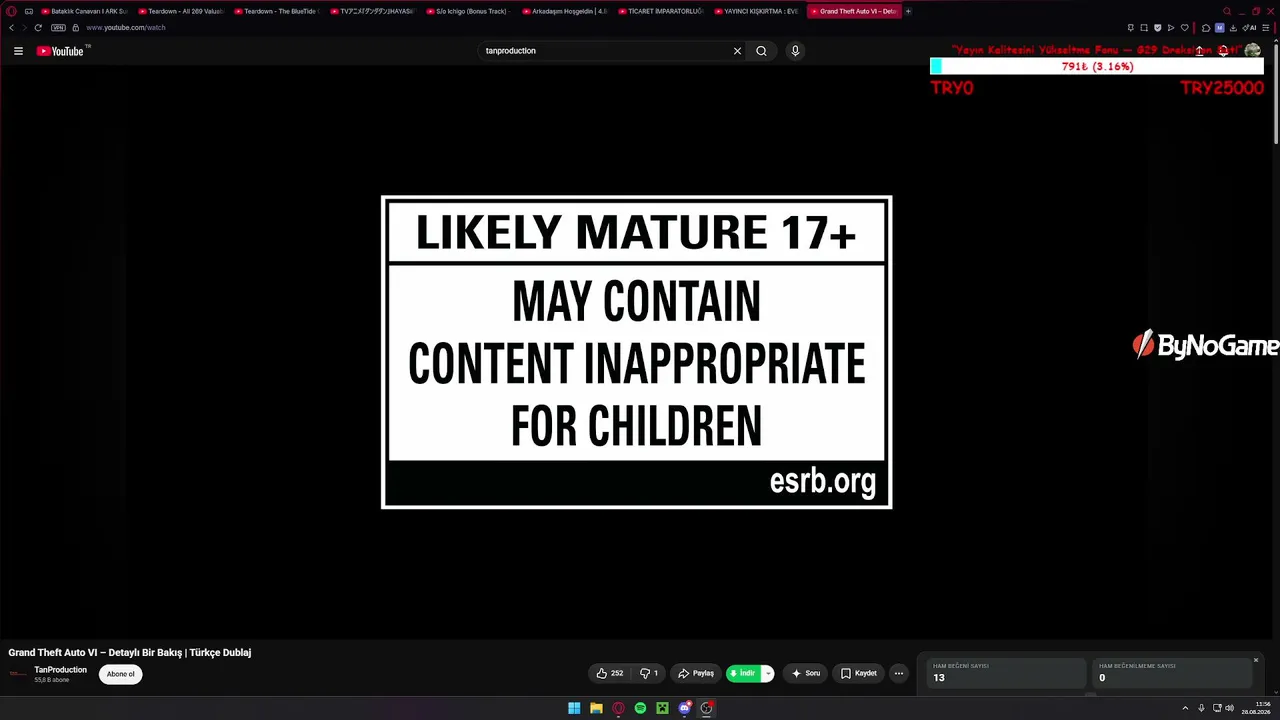Click the Soru ask button
The width and height of the screenshot is (1280, 720).
(x=805, y=674)
